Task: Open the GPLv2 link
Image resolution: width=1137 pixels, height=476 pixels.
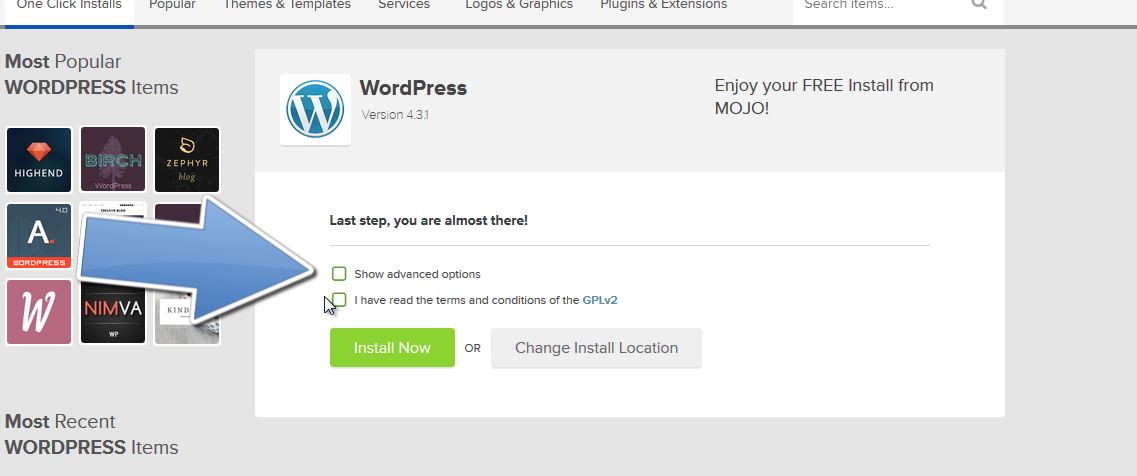Action: click(x=600, y=300)
